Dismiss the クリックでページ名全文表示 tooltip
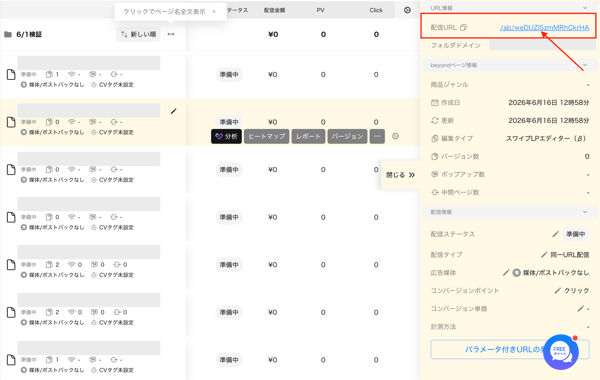 coord(214,11)
